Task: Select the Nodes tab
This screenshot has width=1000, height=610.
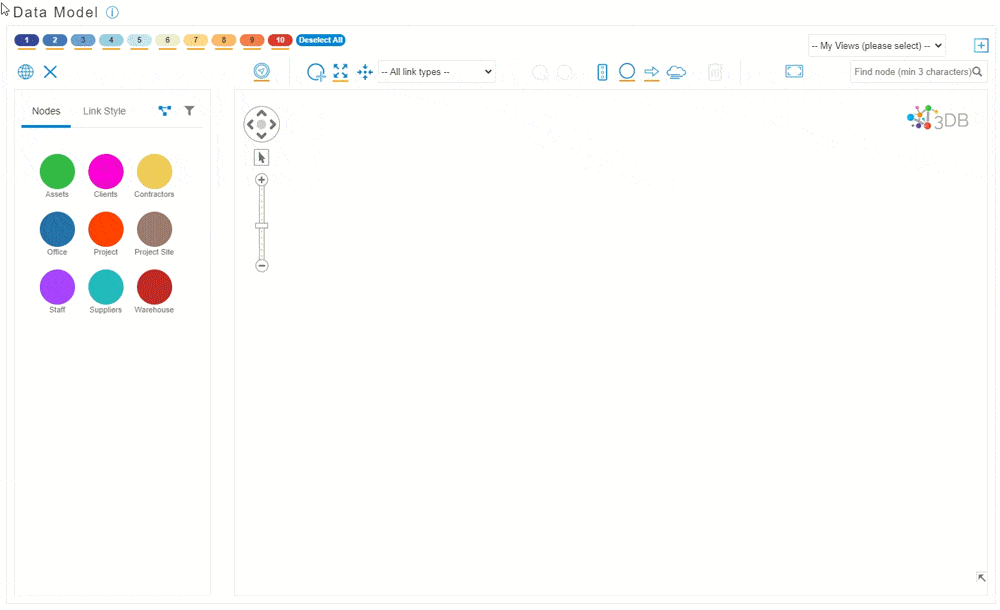Action: click(45, 111)
